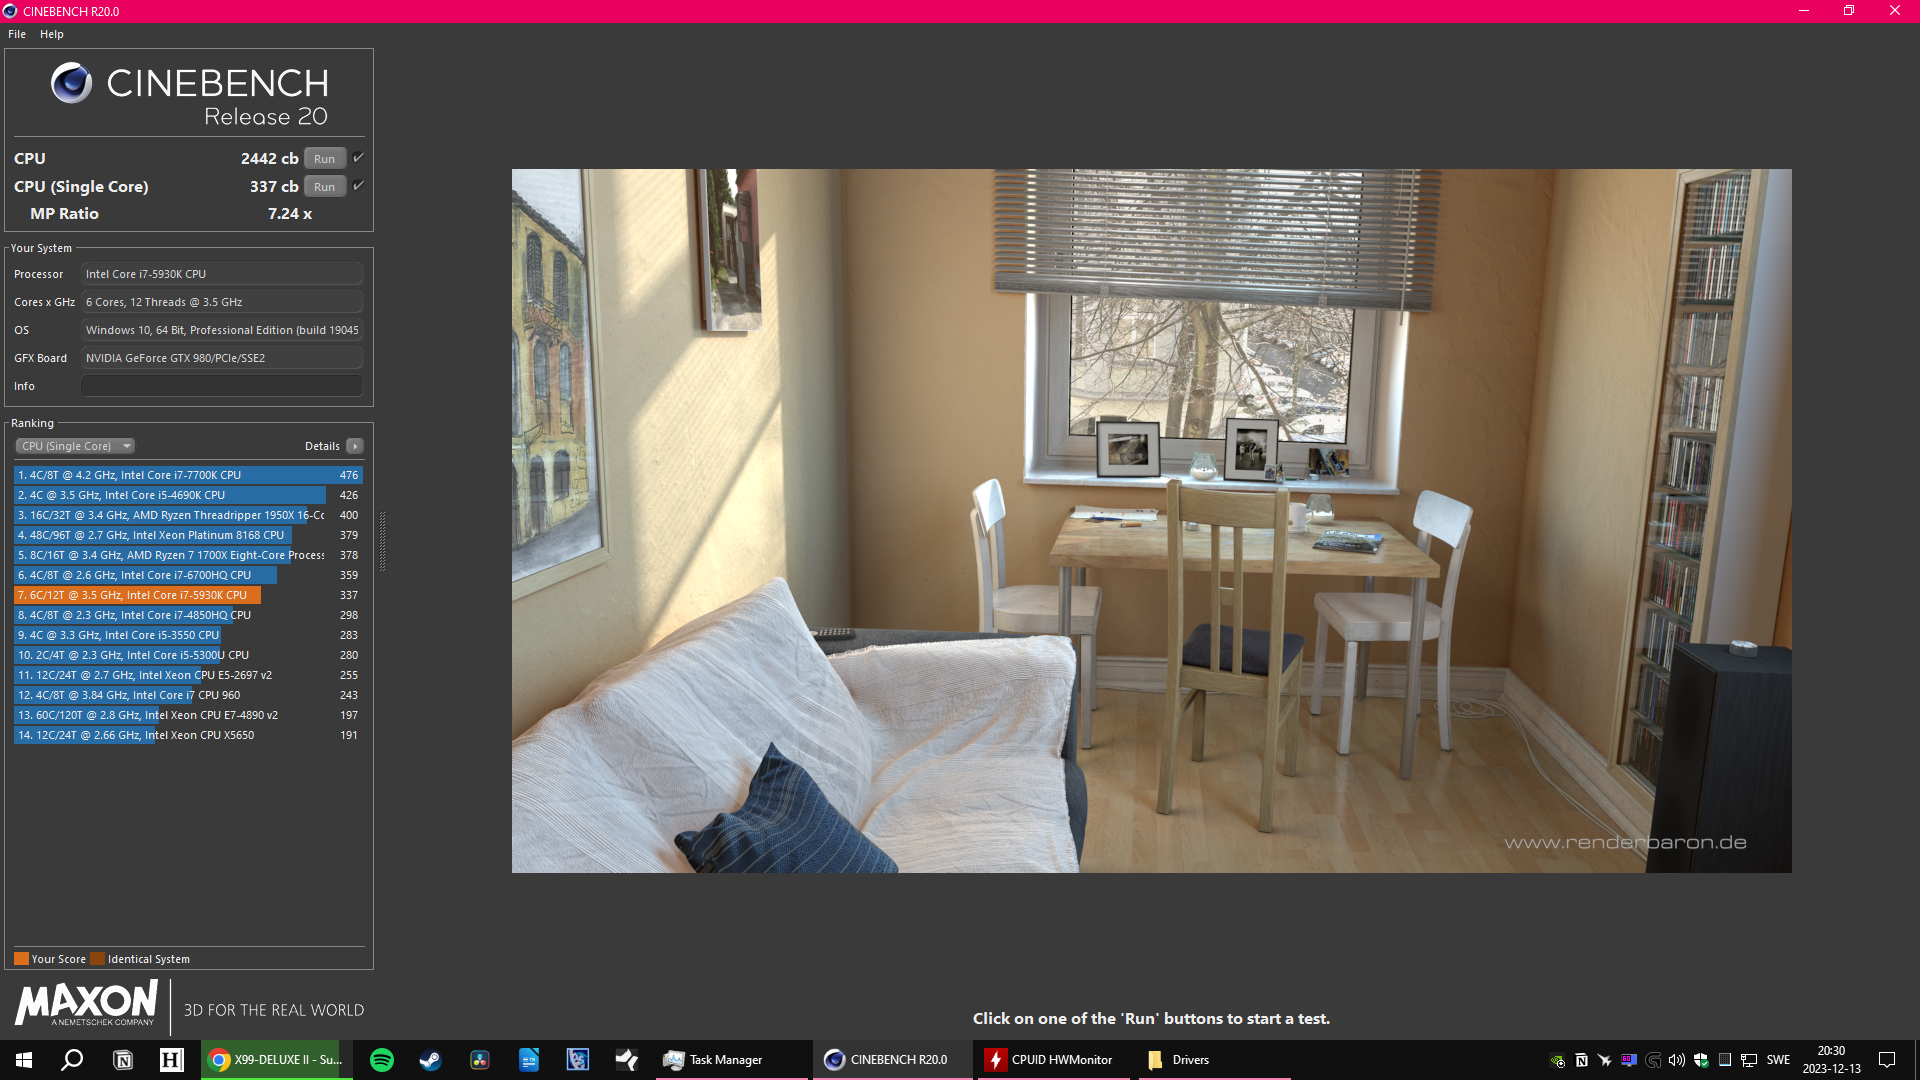Viewport: 1920px width, 1080px height.
Task: Launch DaVinci Resolve from taskbar
Action: point(480,1060)
